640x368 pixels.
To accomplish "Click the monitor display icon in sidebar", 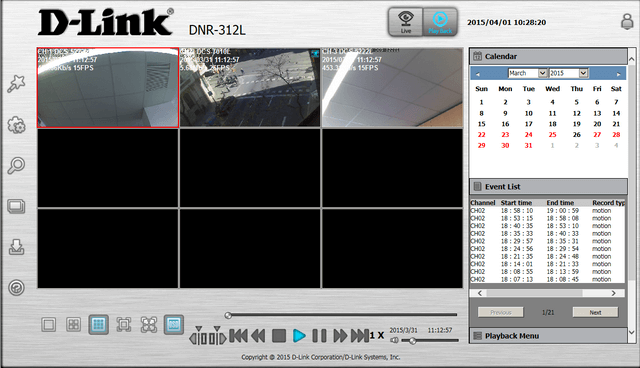I will click(16, 206).
